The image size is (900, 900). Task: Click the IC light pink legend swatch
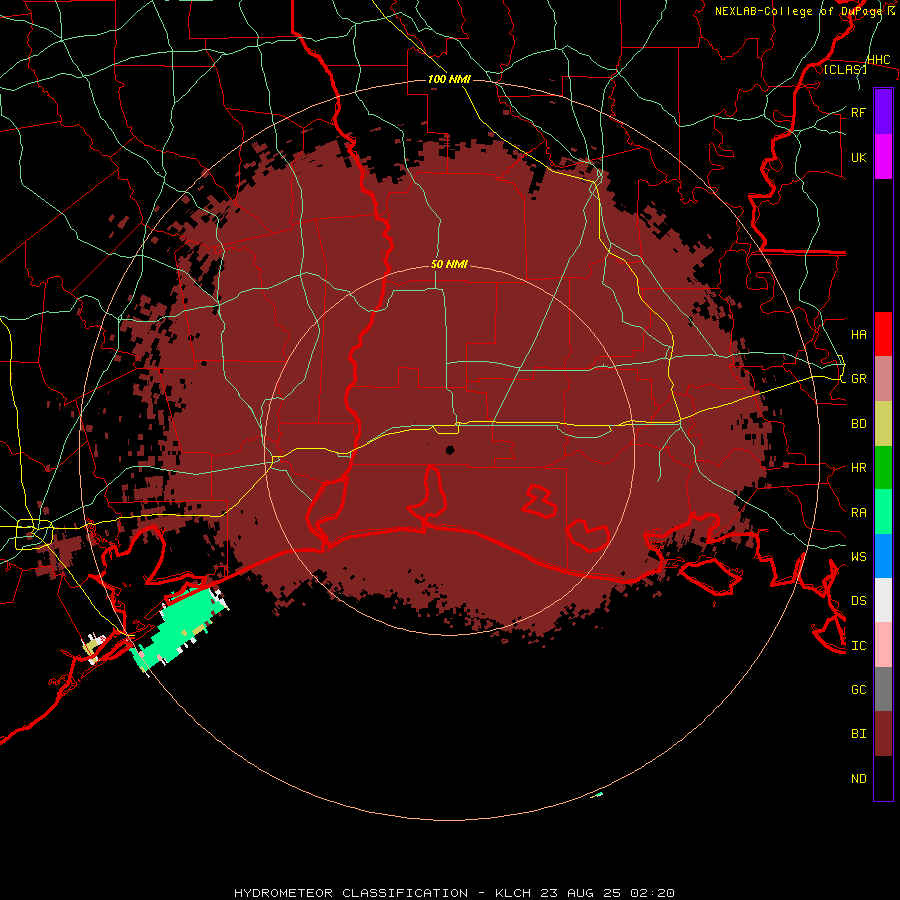[883, 645]
